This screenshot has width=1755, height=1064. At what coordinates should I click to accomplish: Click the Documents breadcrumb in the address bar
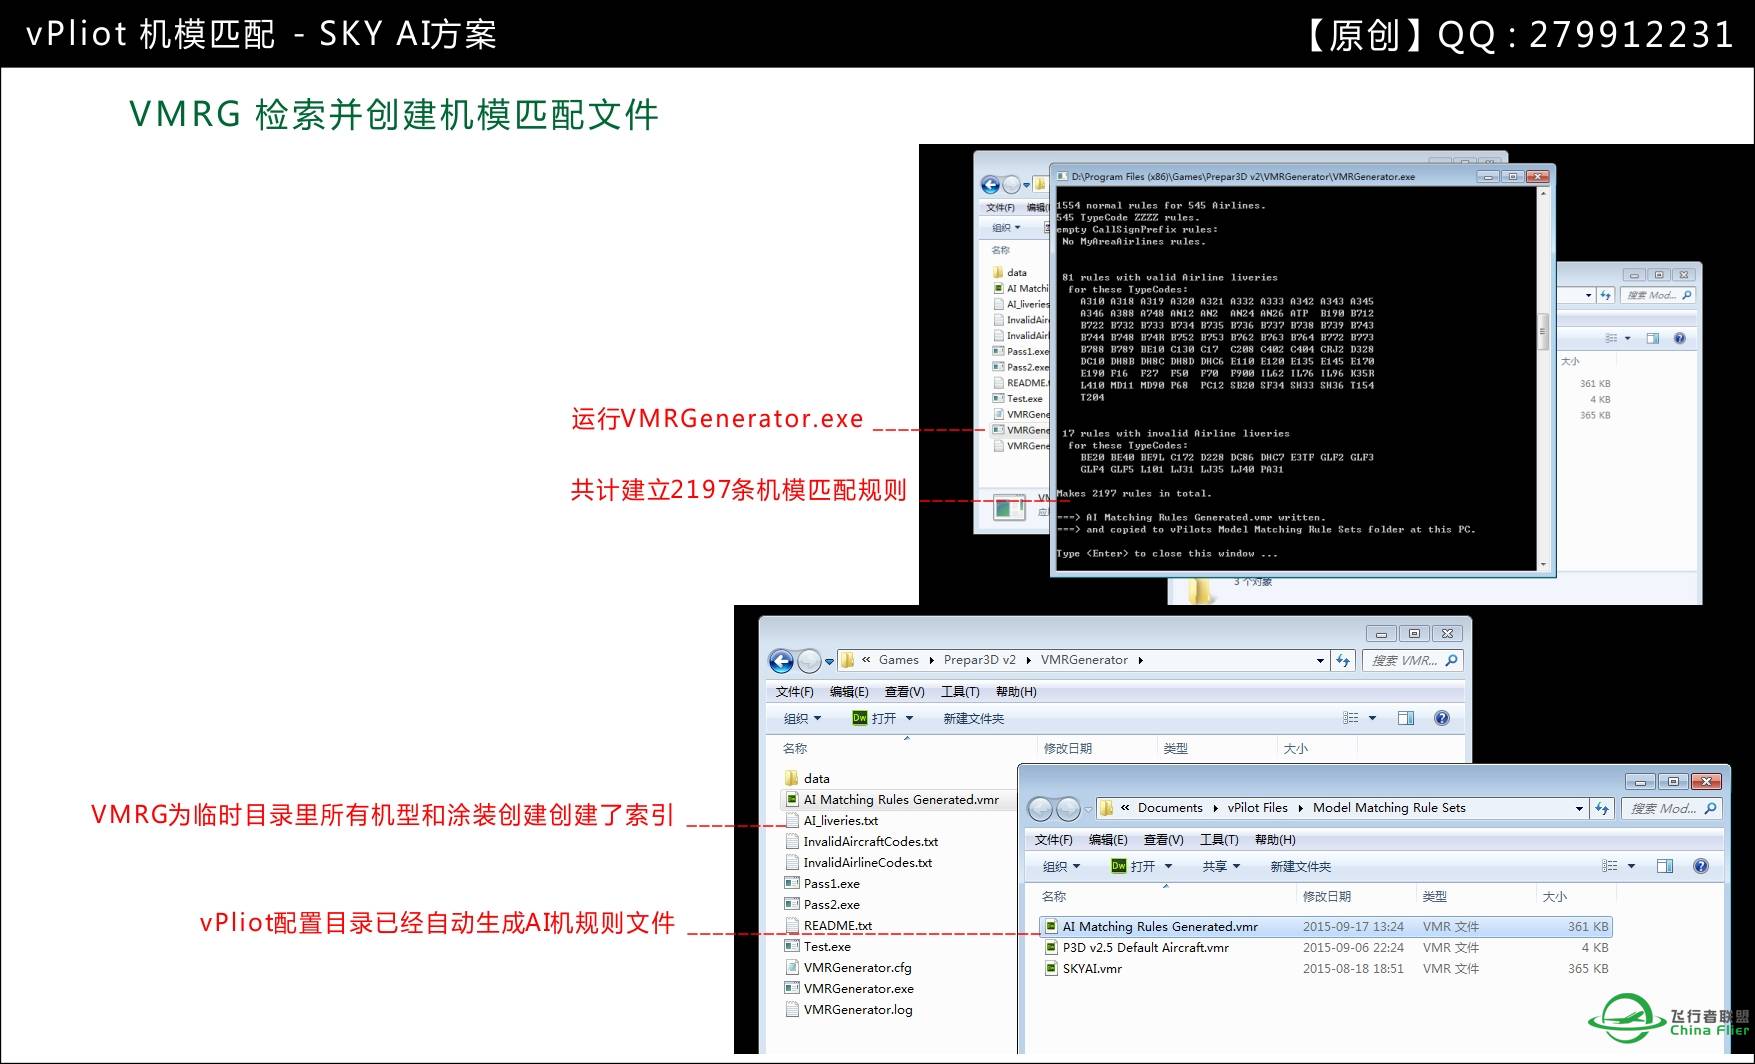point(1170,808)
